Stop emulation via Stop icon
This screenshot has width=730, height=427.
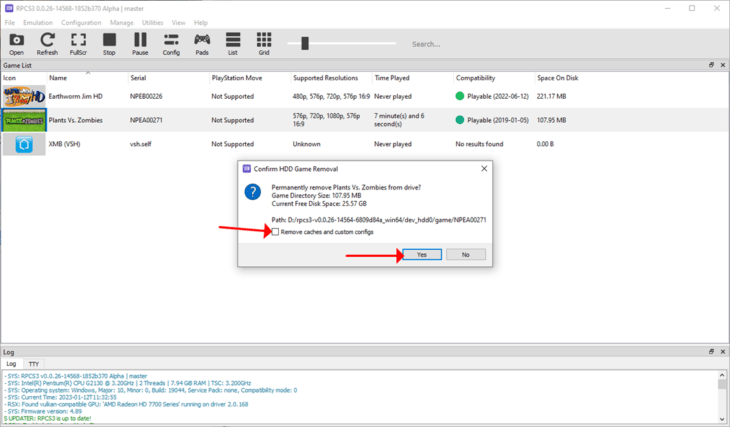109,44
